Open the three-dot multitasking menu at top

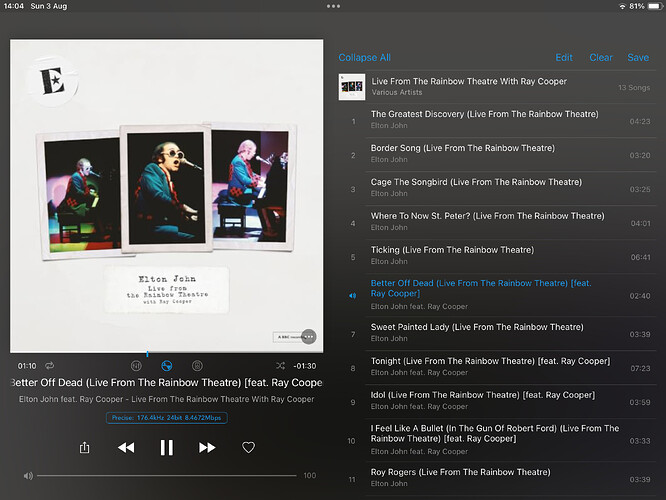(x=333, y=6)
